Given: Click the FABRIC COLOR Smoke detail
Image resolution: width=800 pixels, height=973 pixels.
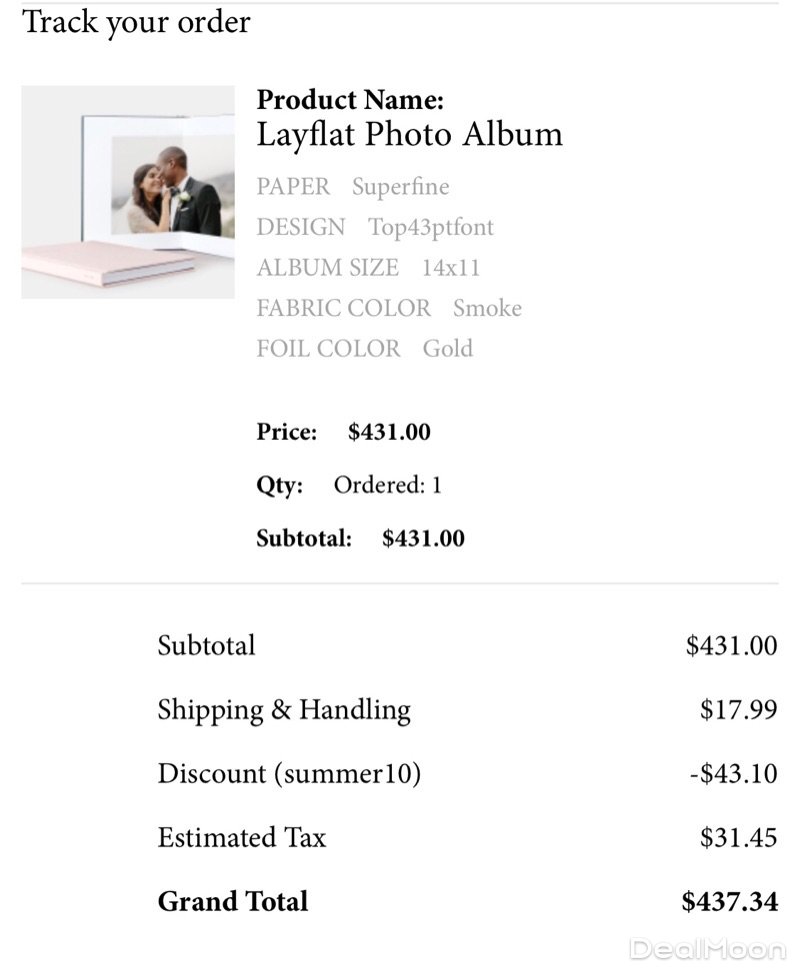Looking at the screenshot, I should [x=389, y=308].
